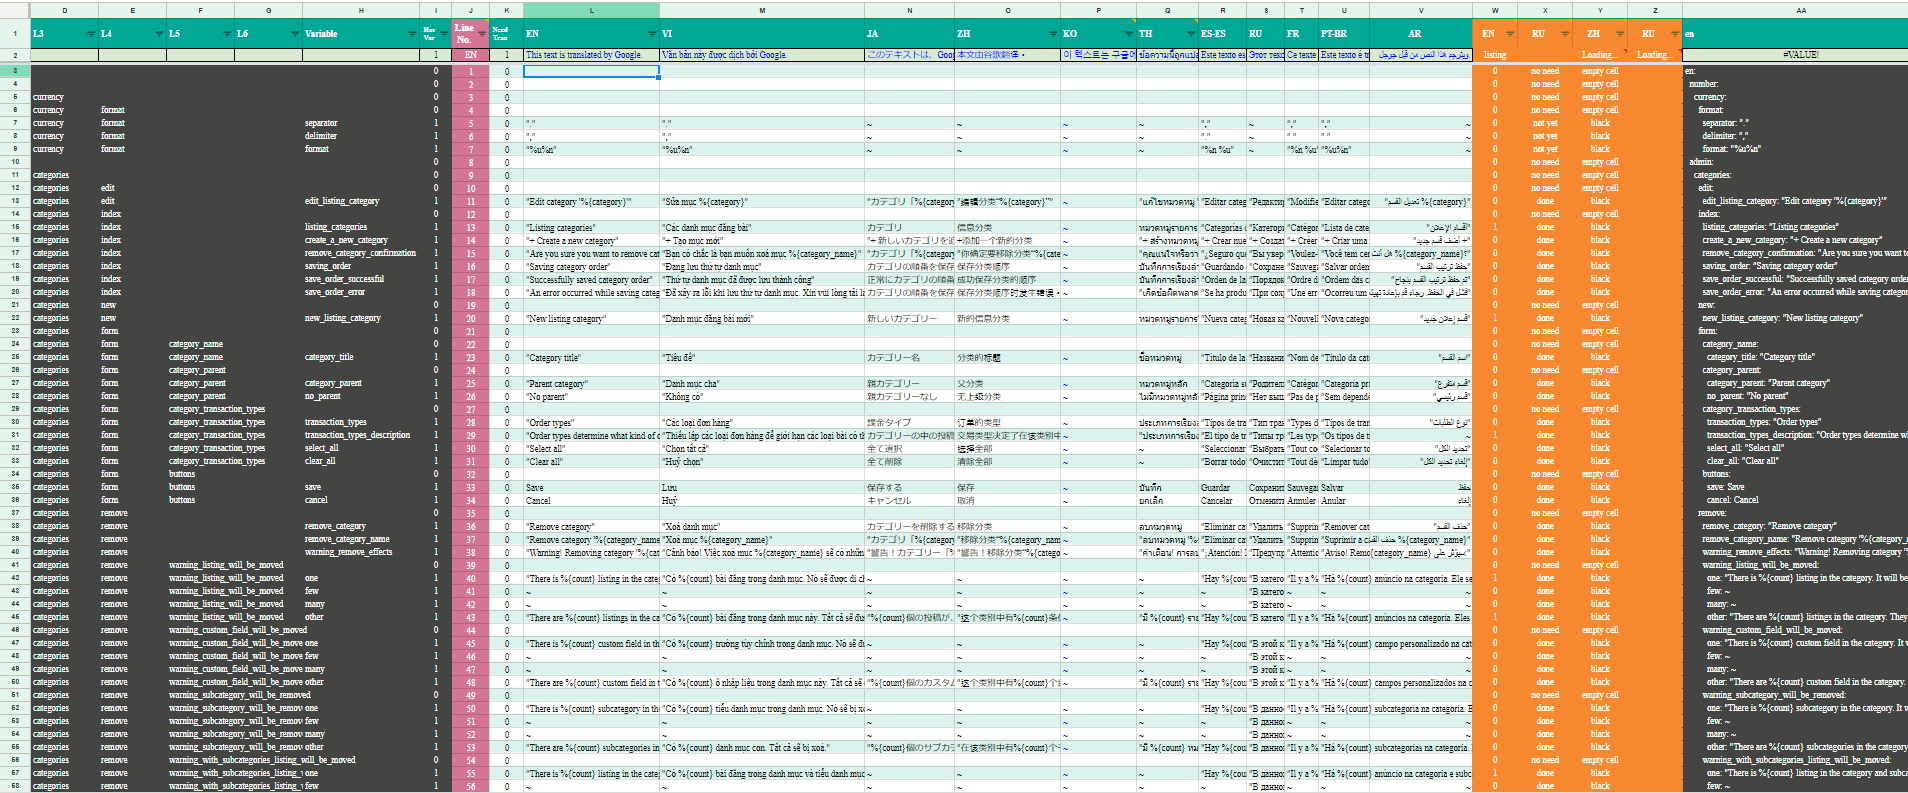
Task: Click the 'Loading...' cell in column Z
Action: point(1655,55)
